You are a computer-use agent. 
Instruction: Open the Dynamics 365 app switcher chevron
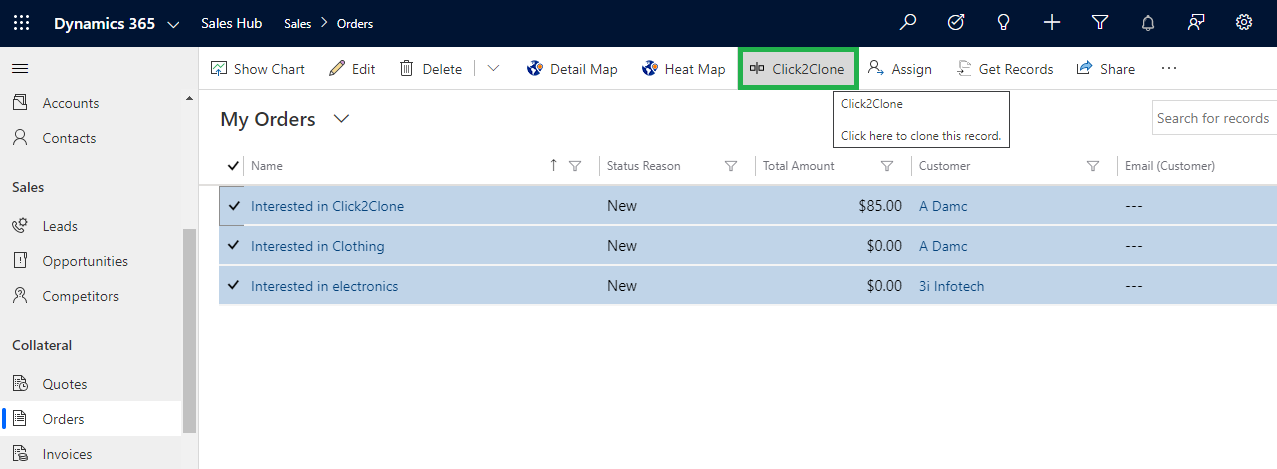174,24
